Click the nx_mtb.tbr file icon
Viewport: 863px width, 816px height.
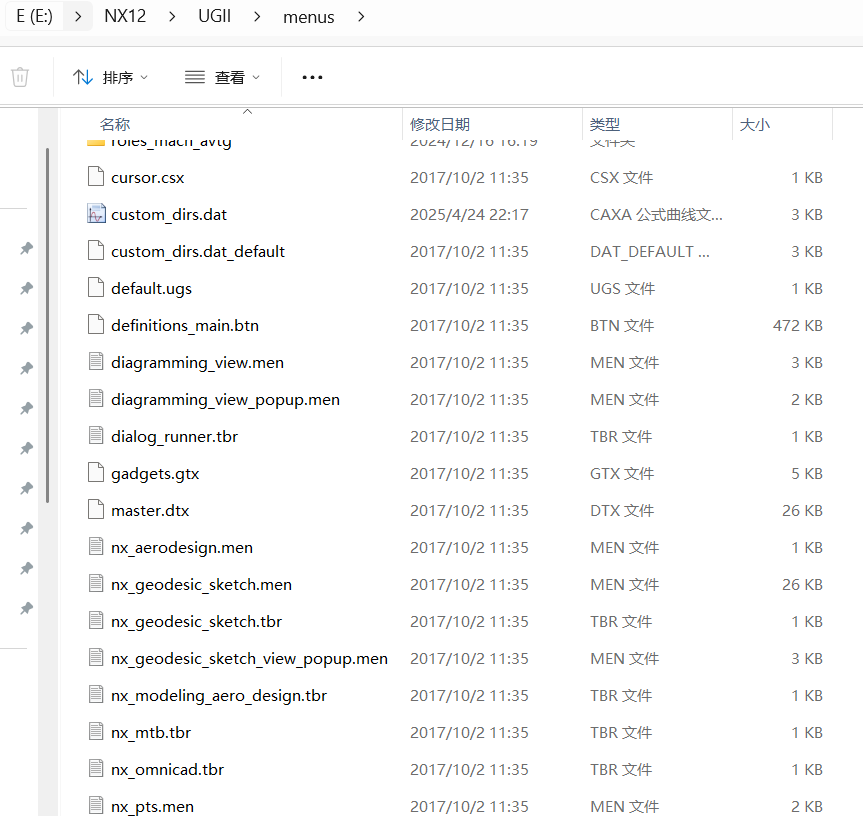tap(96, 731)
